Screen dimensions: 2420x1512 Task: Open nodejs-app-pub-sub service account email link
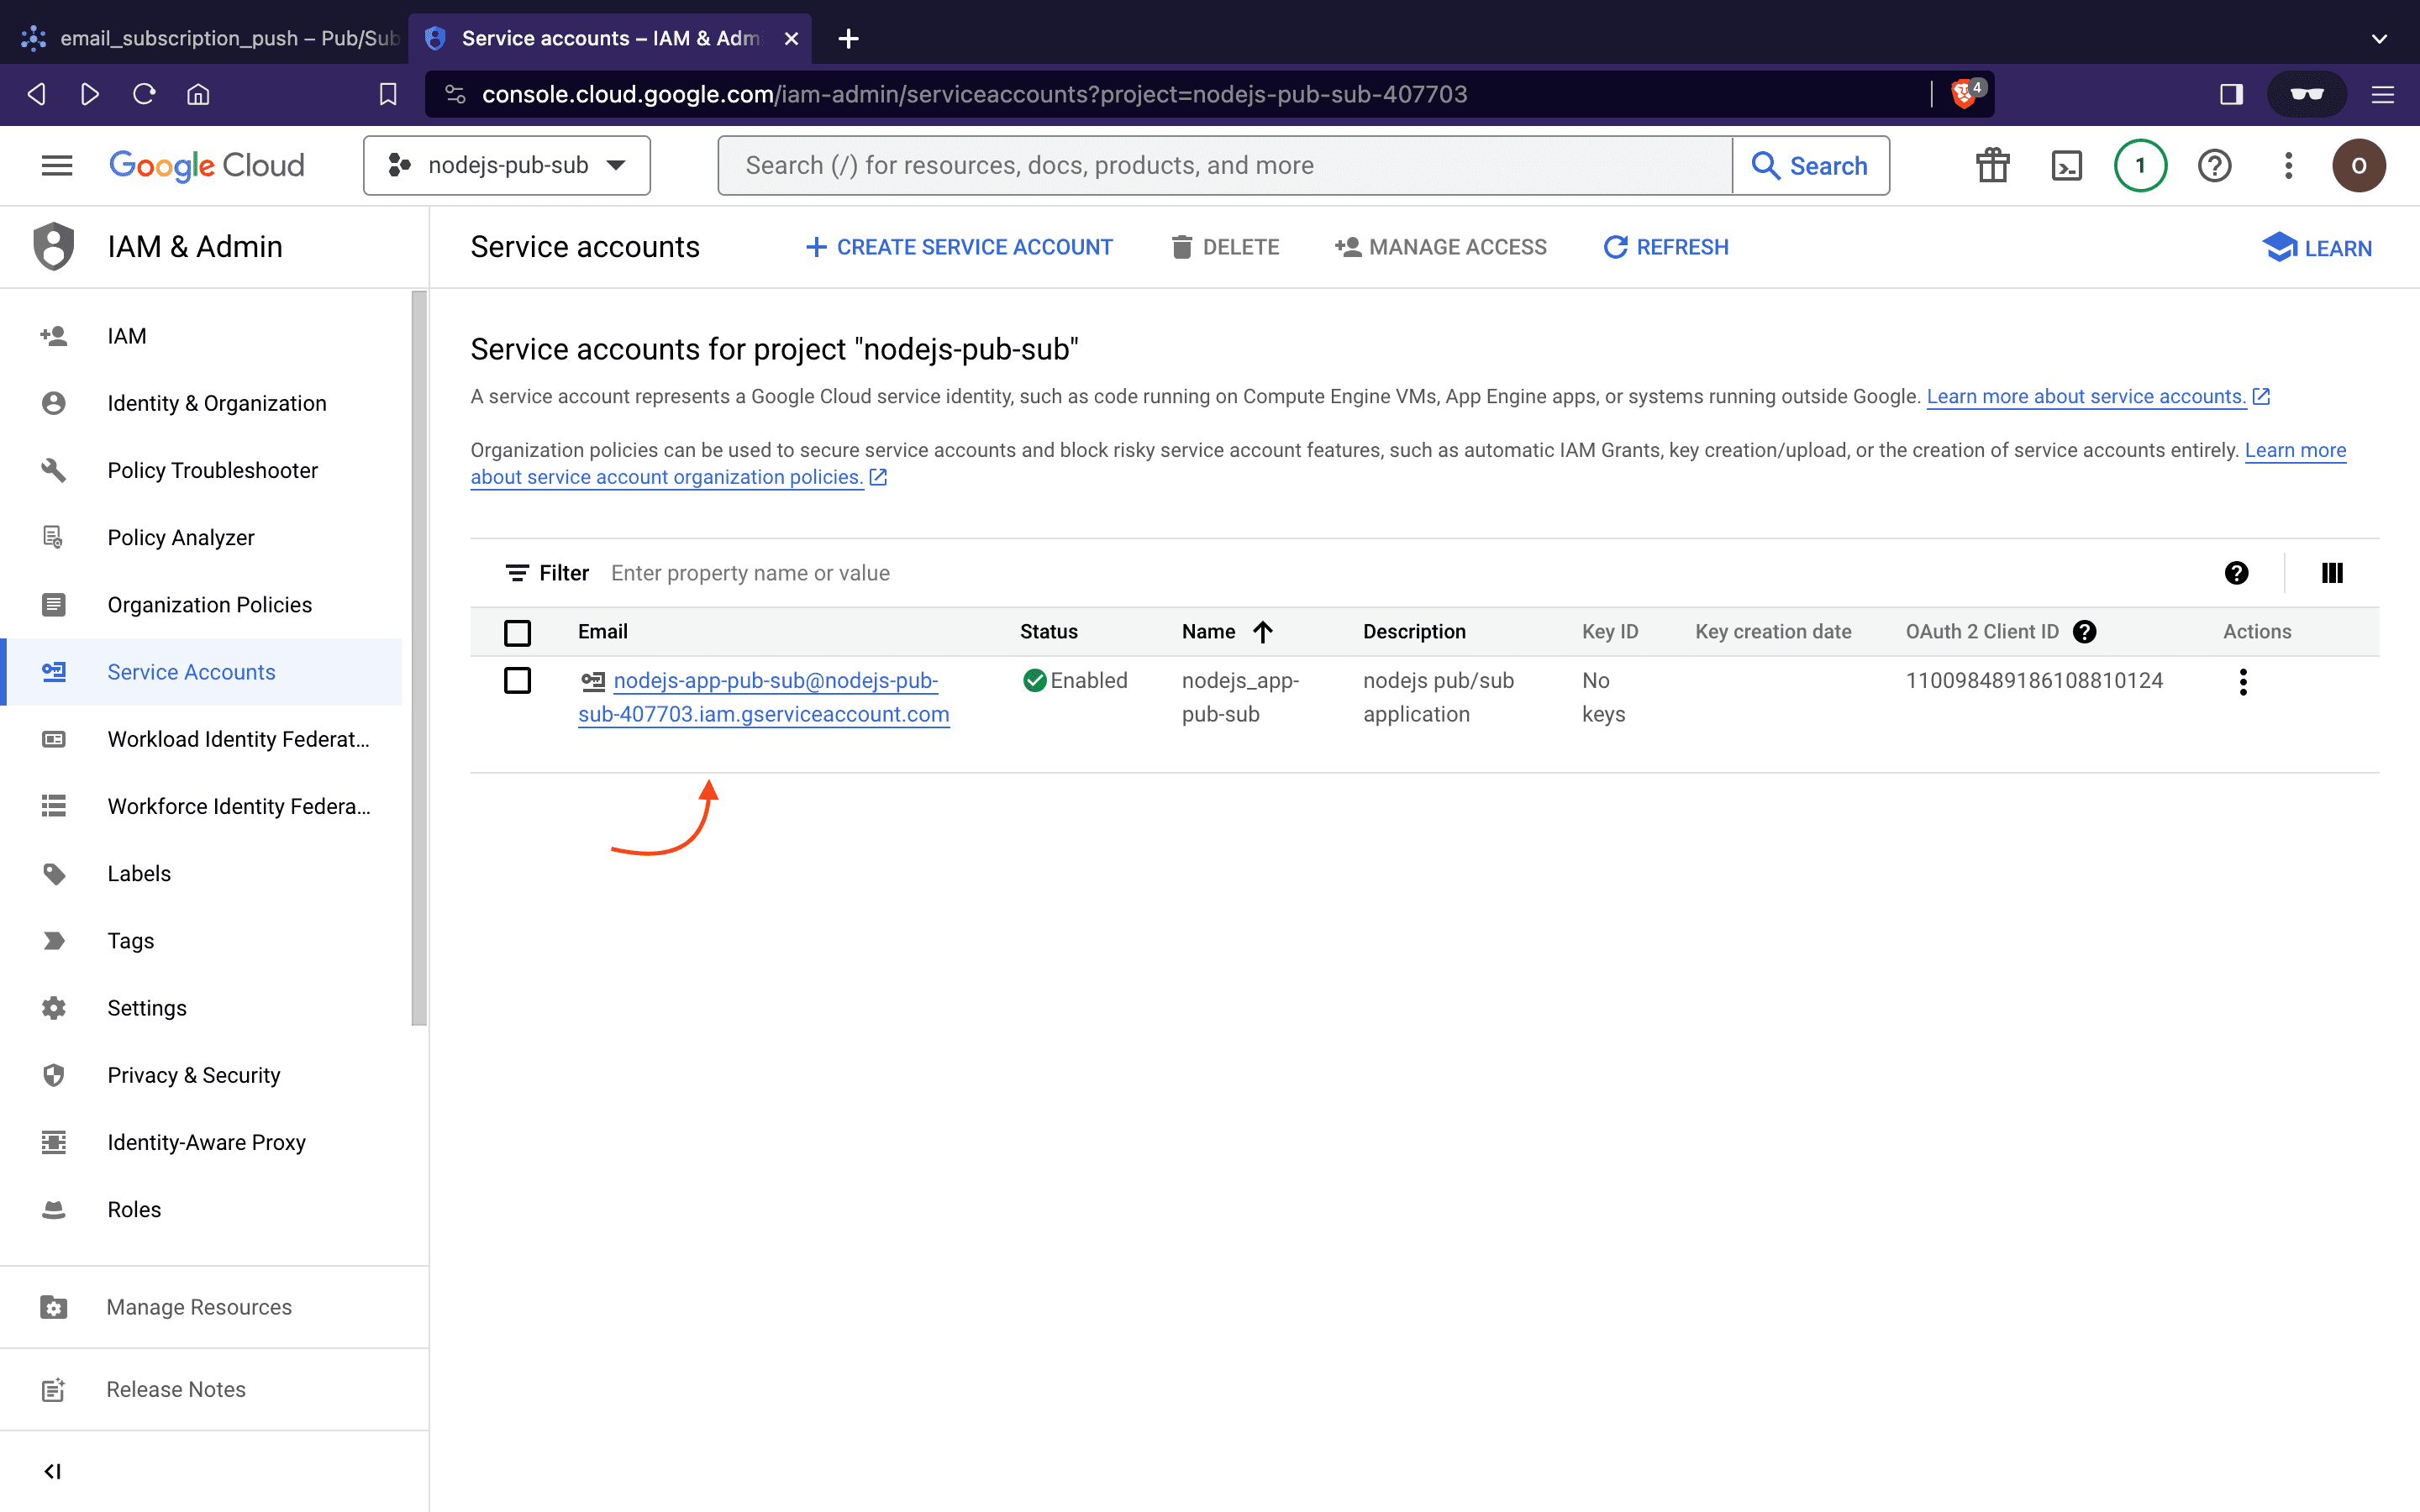764,697
